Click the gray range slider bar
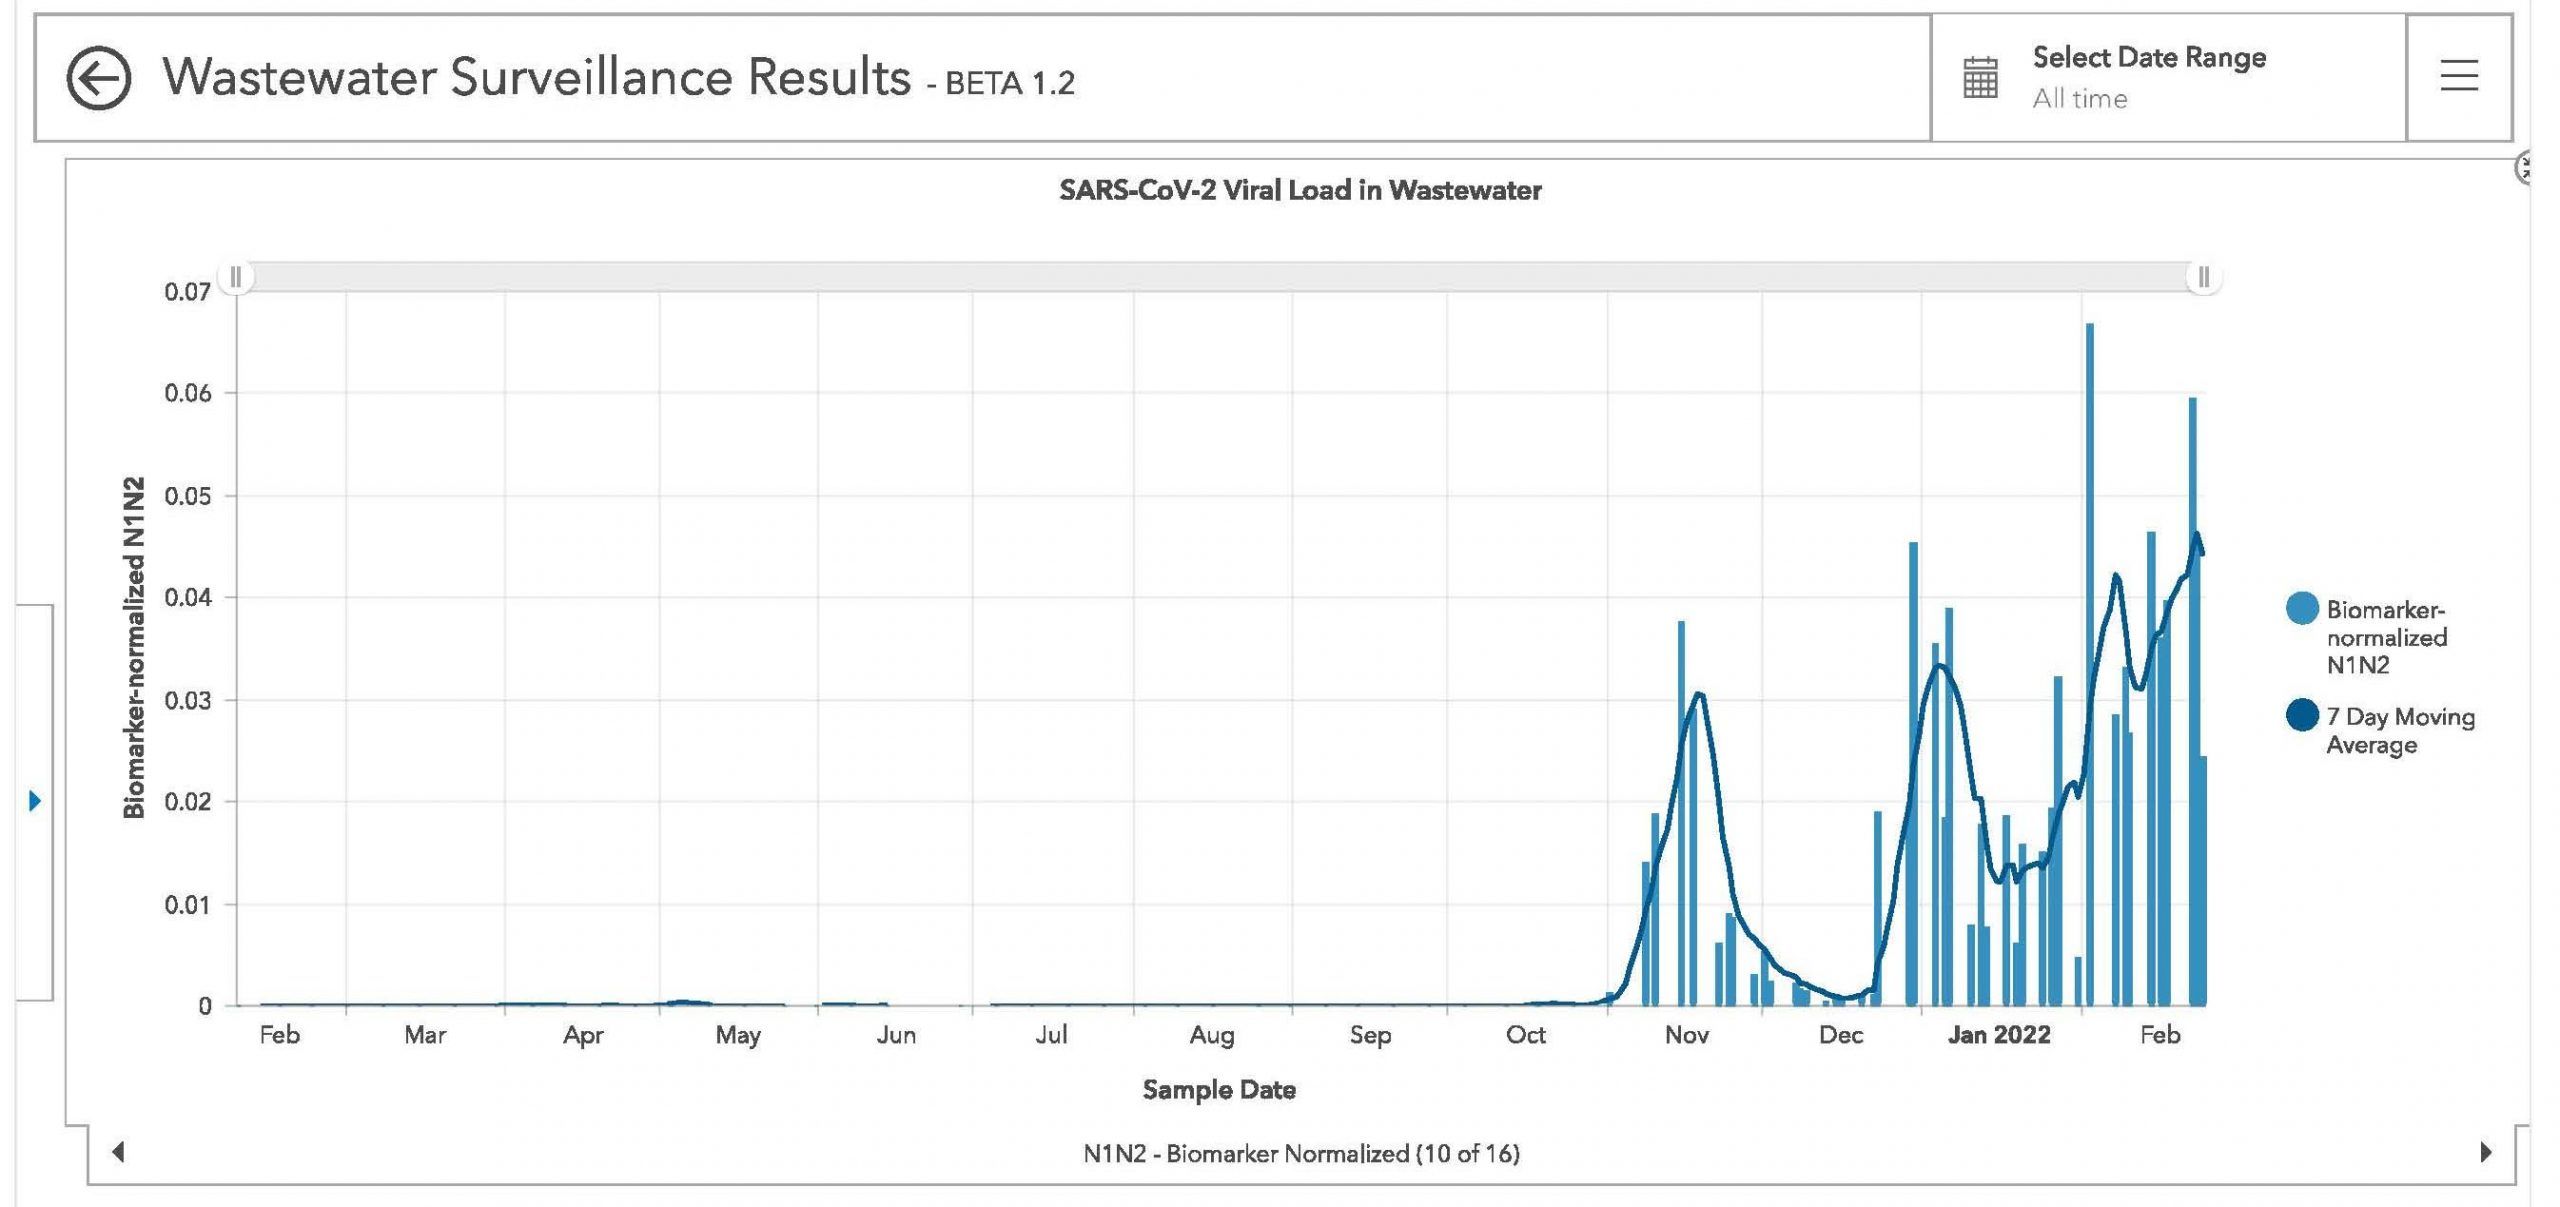The width and height of the screenshot is (2560, 1207). (1220, 276)
